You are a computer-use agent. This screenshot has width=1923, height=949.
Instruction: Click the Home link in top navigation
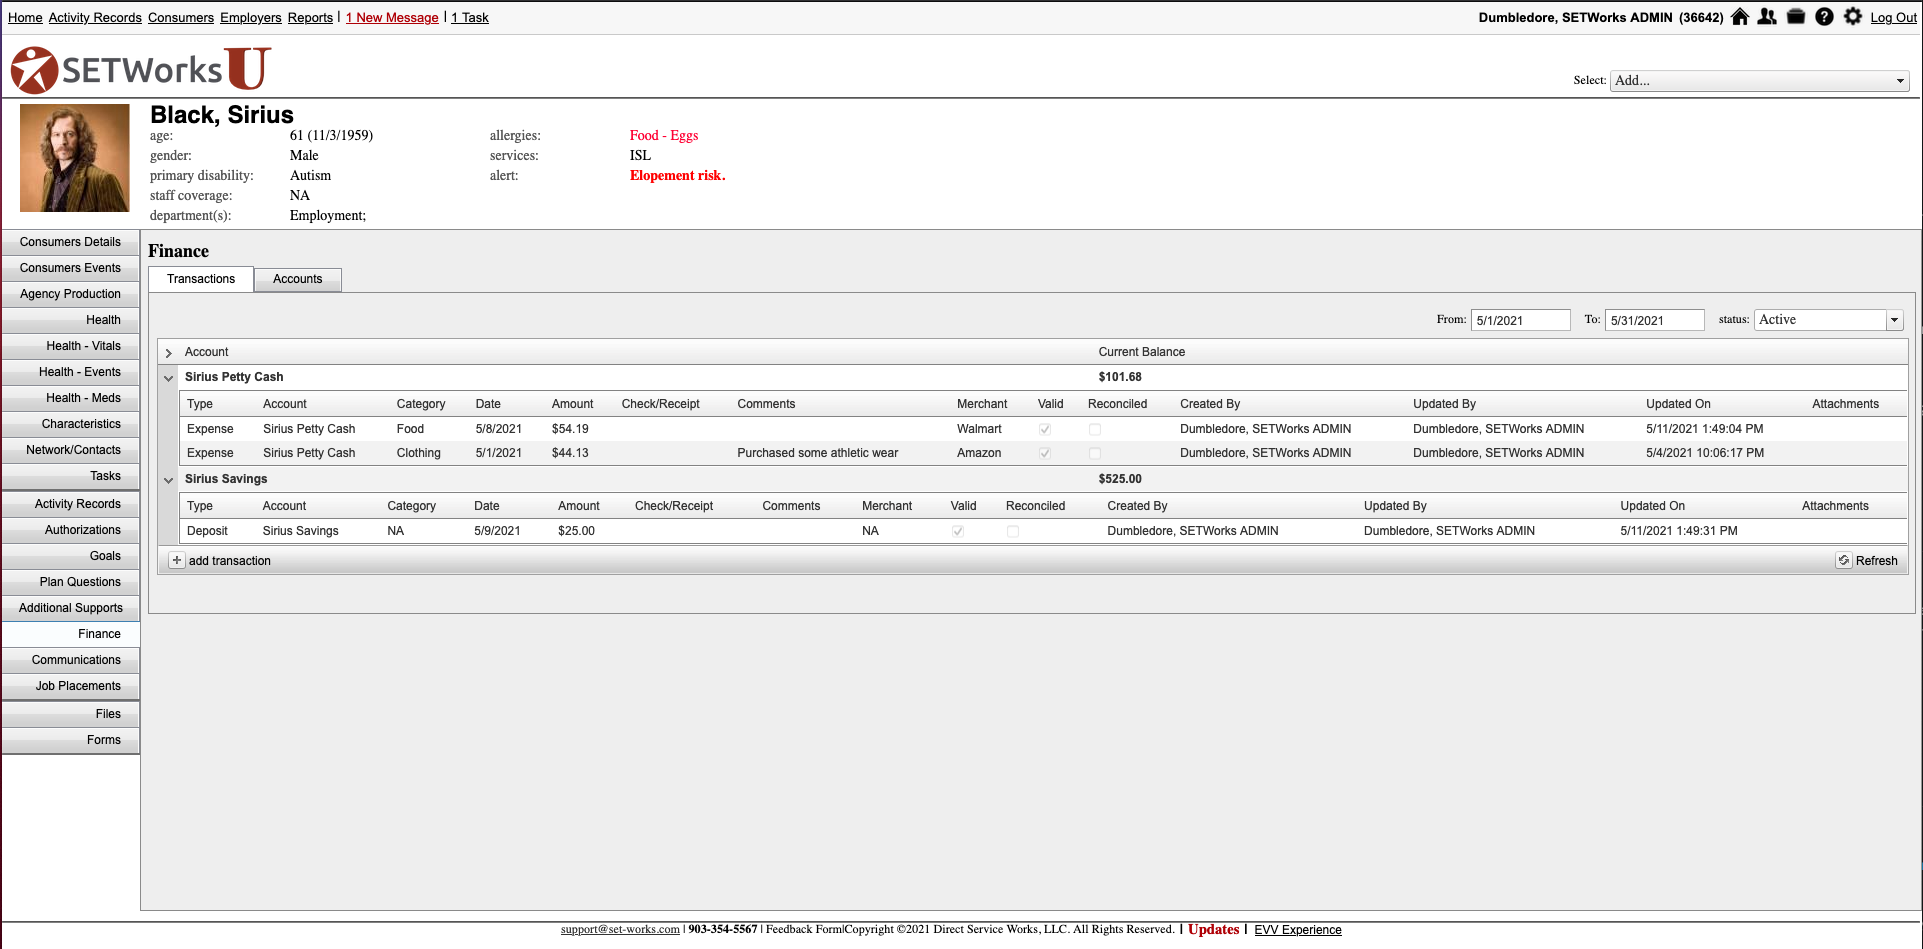coord(25,18)
